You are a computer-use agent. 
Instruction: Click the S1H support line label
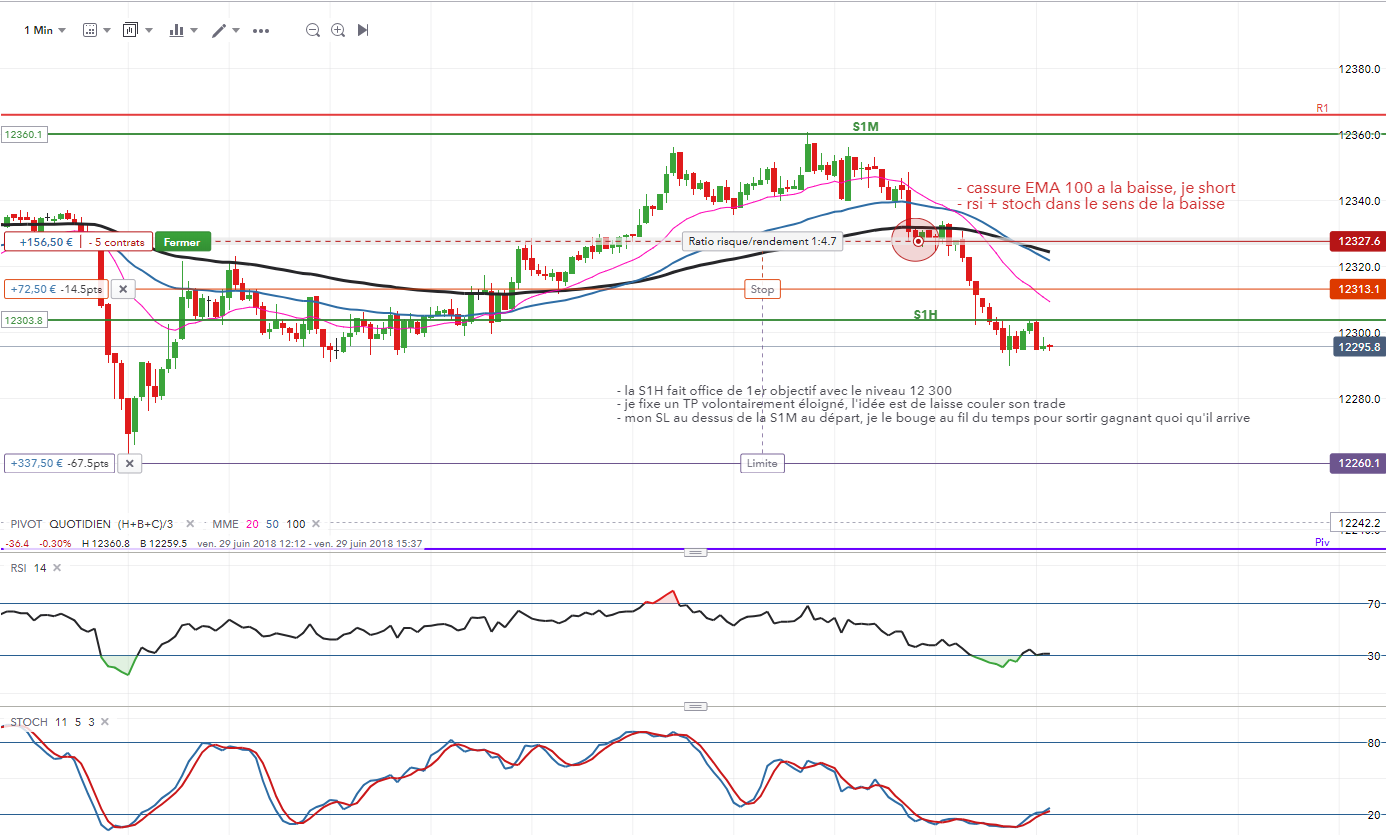point(925,314)
